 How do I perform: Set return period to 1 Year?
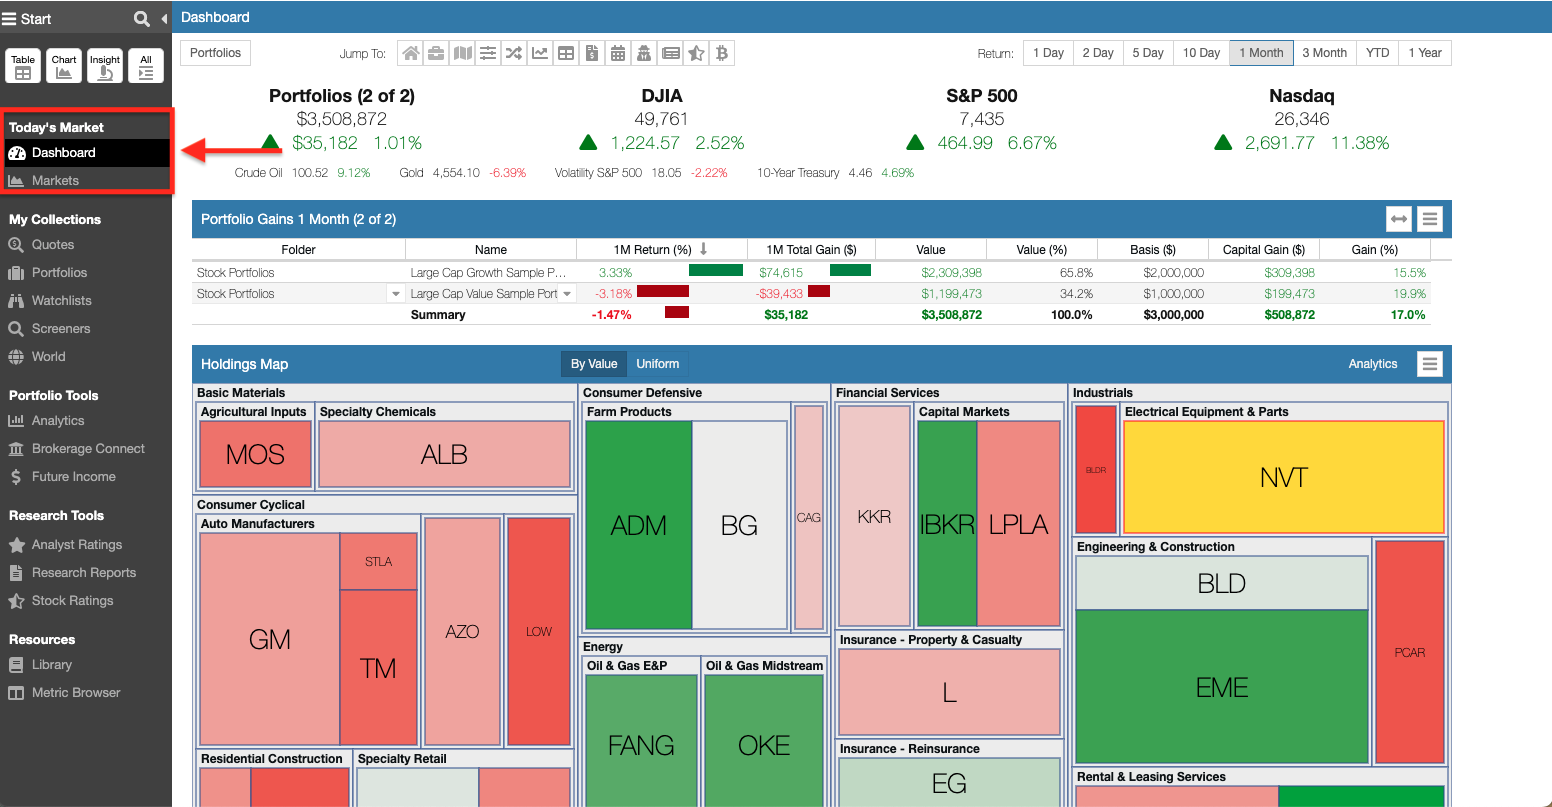pos(1425,53)
